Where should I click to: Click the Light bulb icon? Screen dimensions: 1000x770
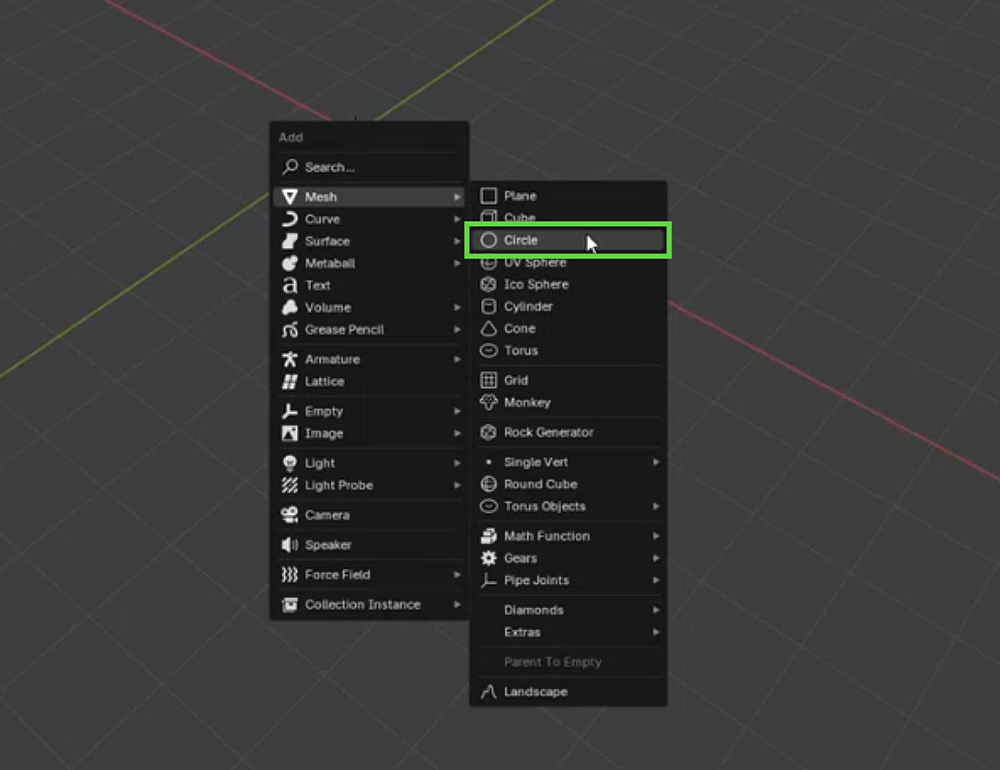pyautogui.click(x=290, y=463)
